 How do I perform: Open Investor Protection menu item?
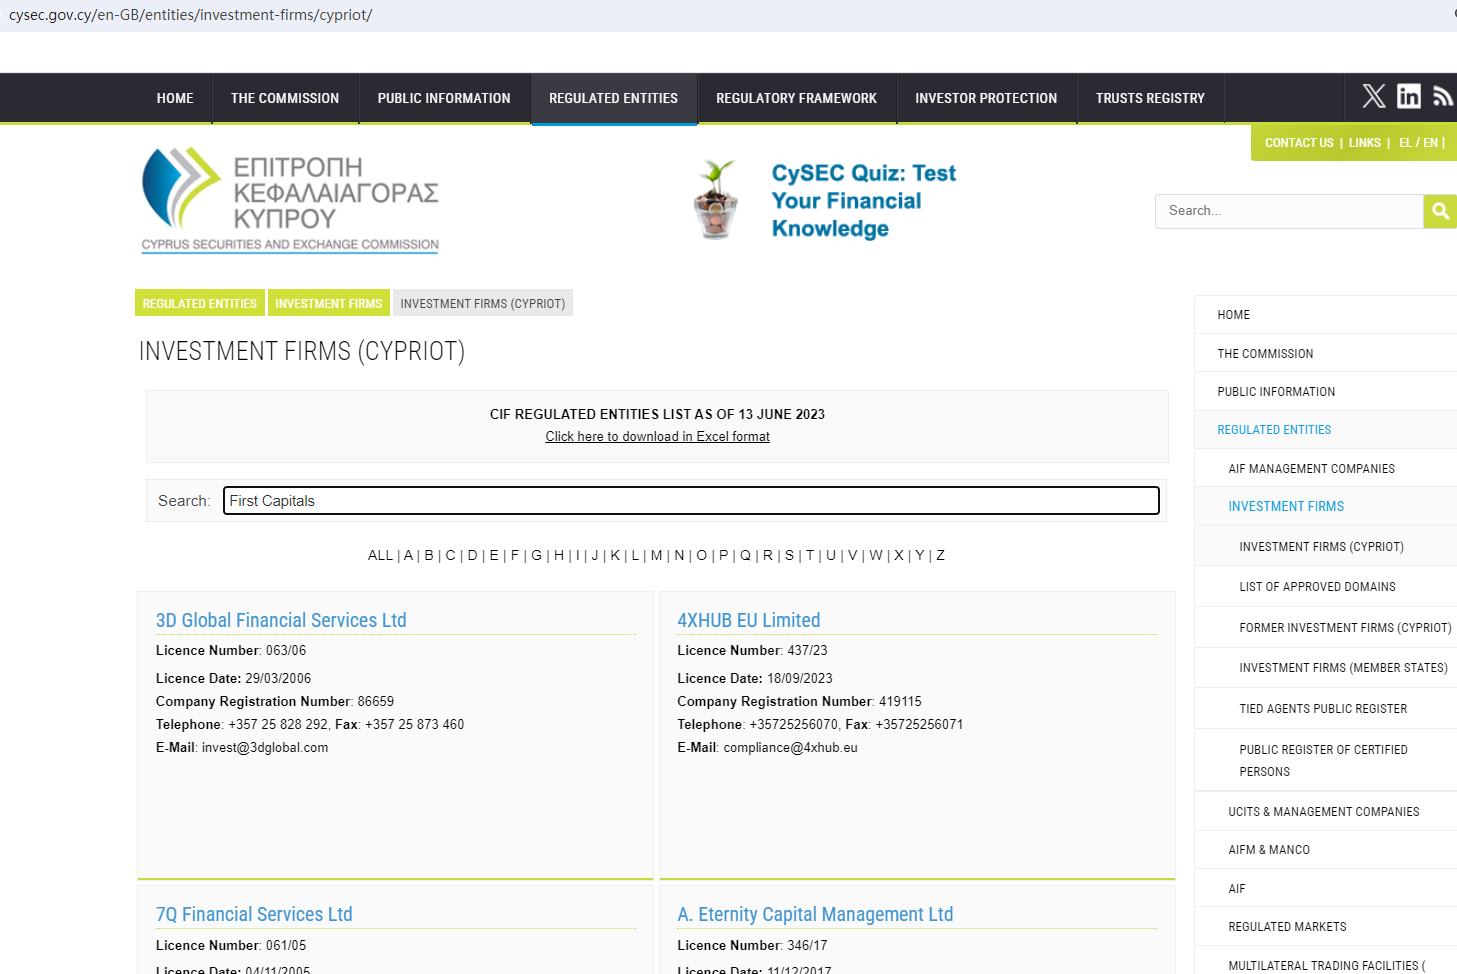coord(985,98)
